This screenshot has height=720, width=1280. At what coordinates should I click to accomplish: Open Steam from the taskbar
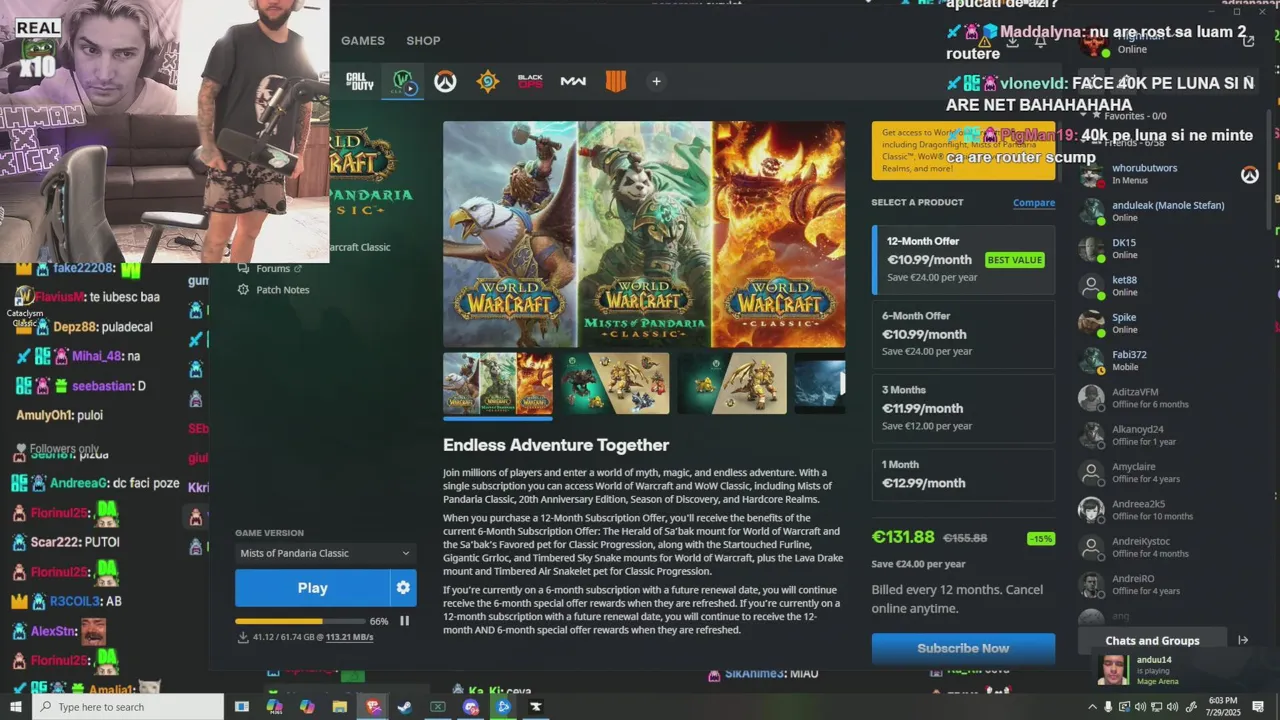tap(405, 707)
